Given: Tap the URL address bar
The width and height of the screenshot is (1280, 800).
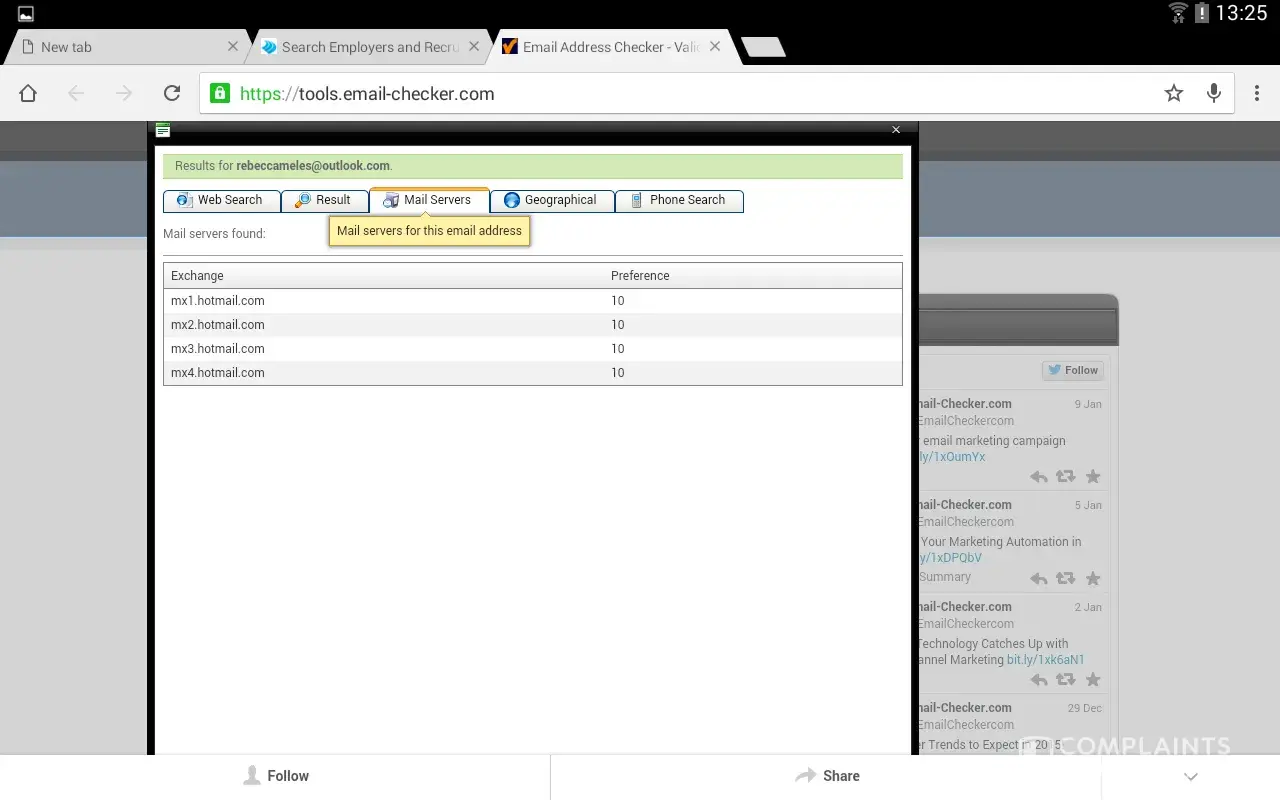Looking at the screenshot, I should pos(680,93).
